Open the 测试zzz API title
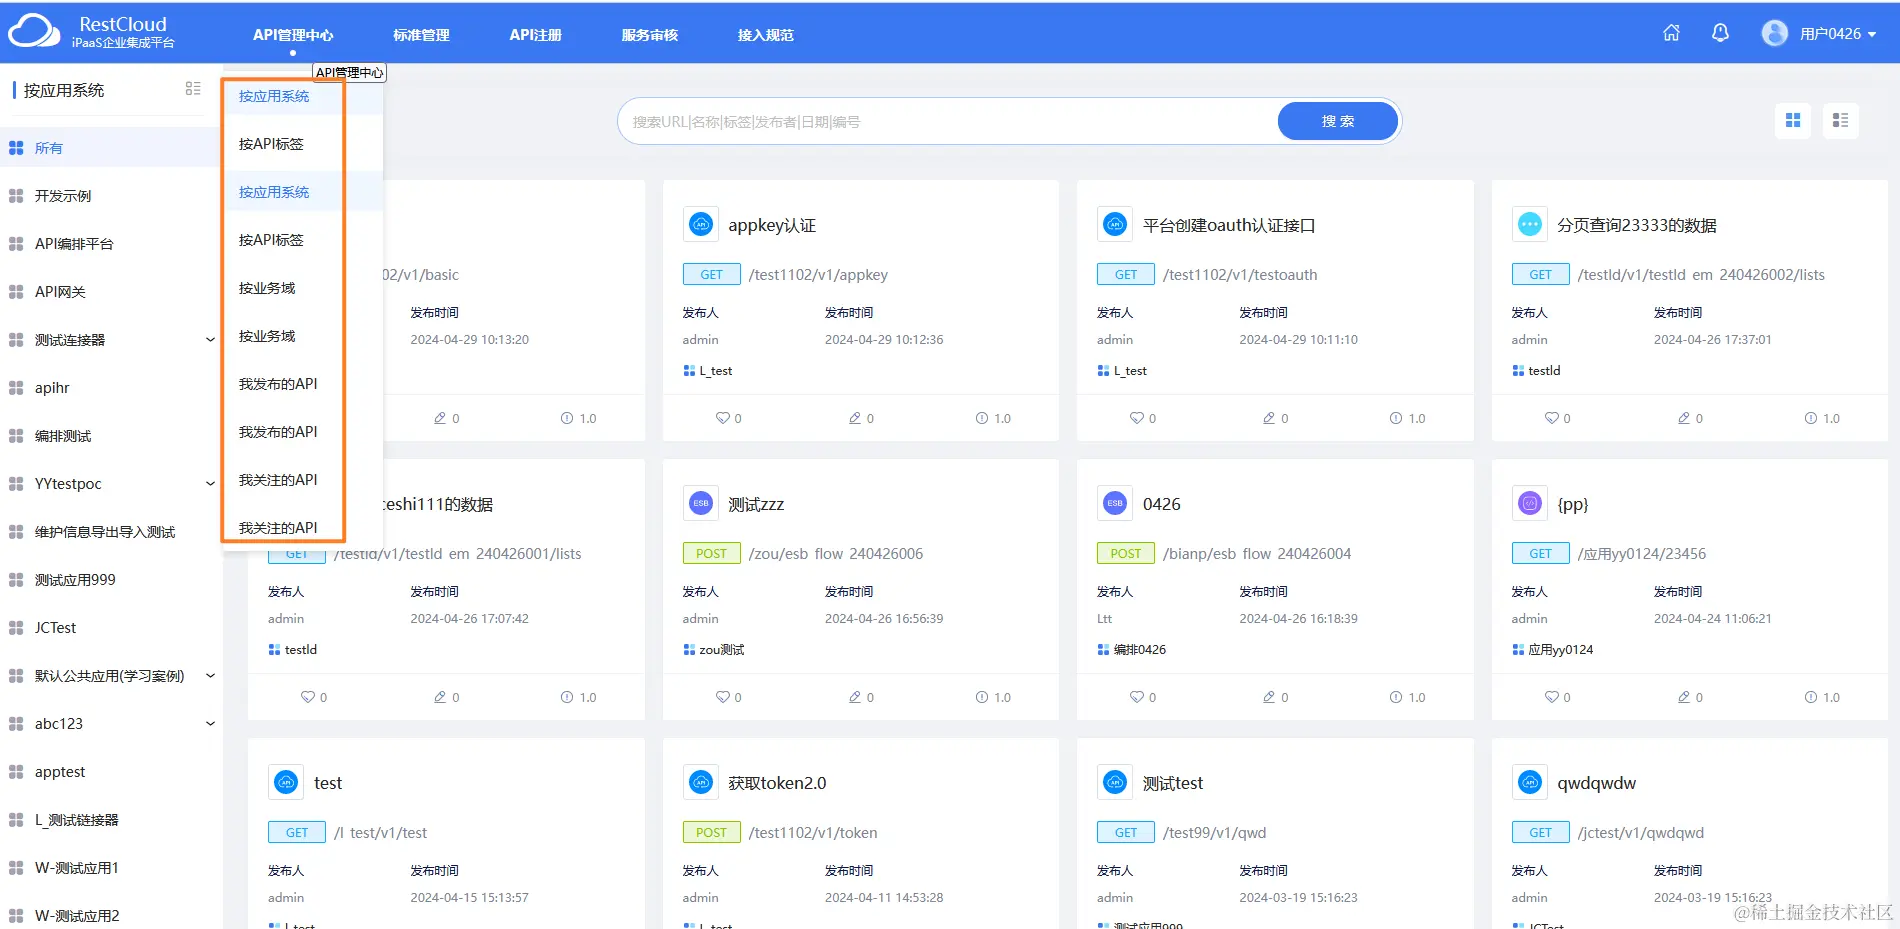Screen dimensions: 1900x929 (x=756, y=504)
